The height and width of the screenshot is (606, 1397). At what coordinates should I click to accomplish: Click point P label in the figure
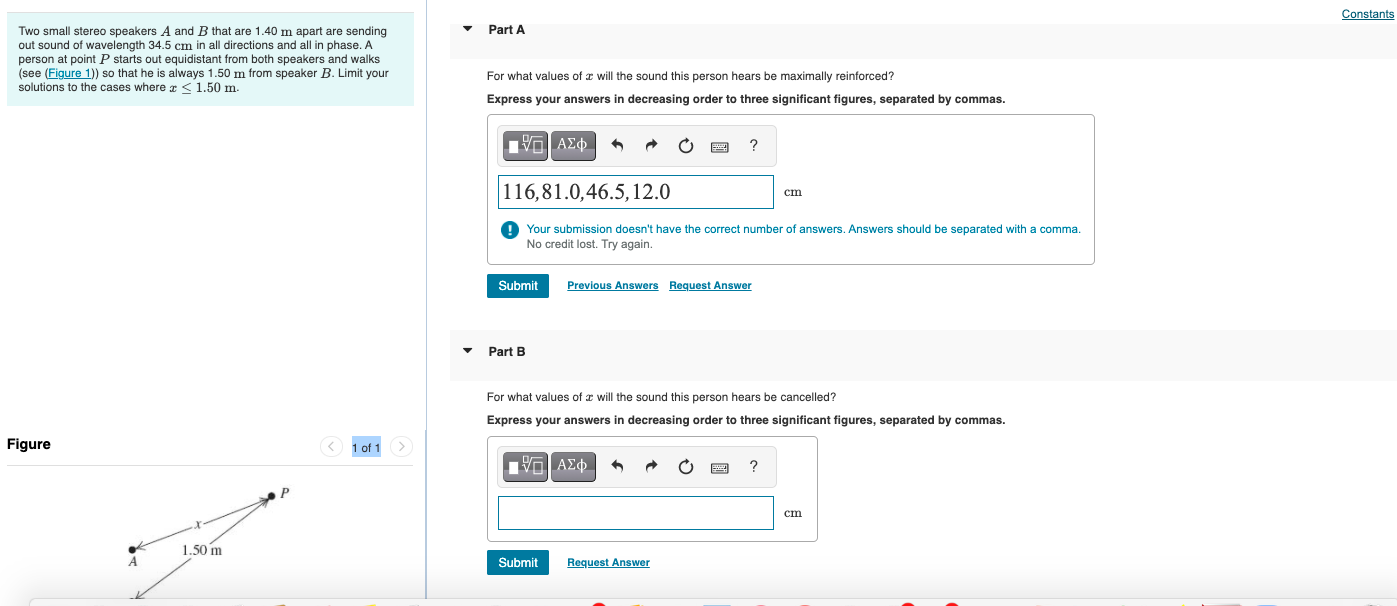click(284, 493)
